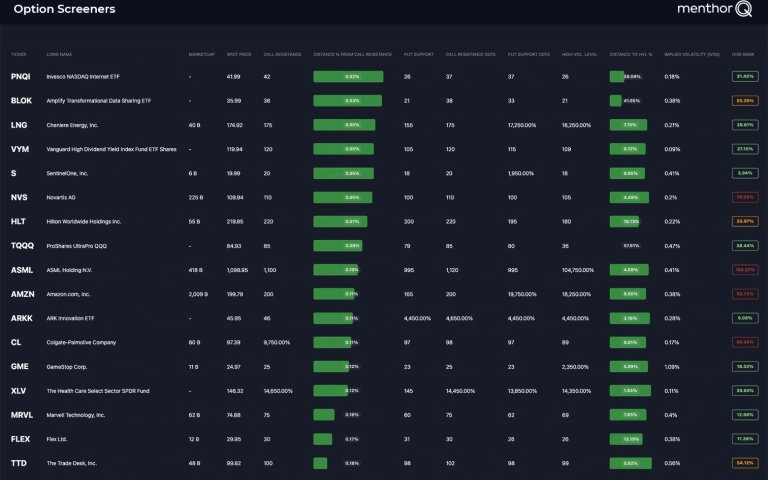768x480 pixels.
Task: Select the VYM ticker
Action: tap(20, 149)
